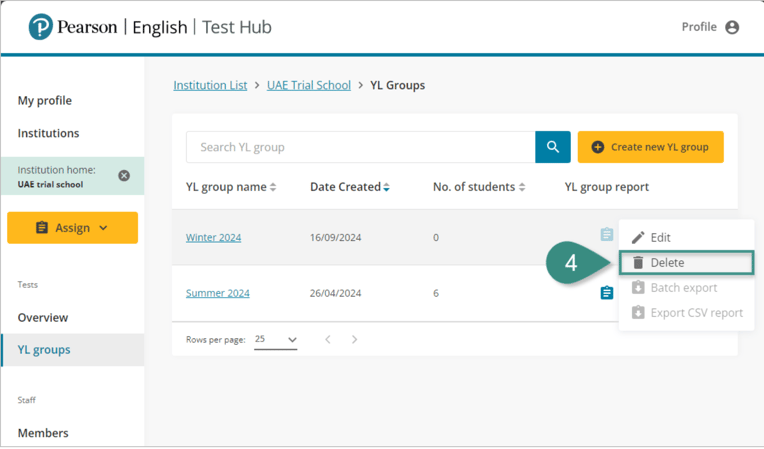Screen dimensions: 764x449
Task: Select Edit from the context menu
Action: 660,238
